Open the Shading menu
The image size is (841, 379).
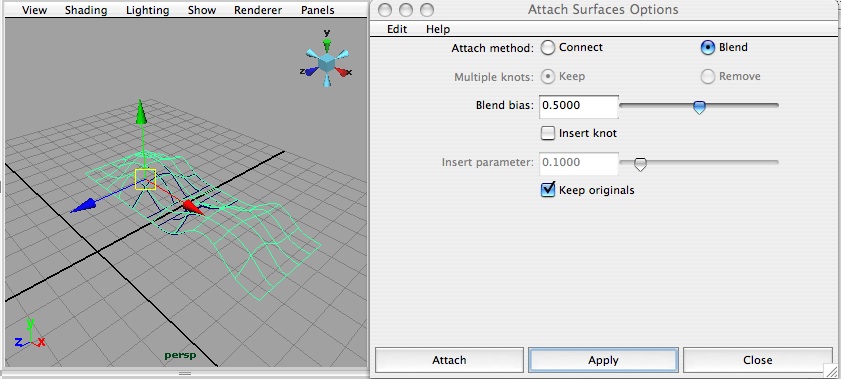click(86, 10)
